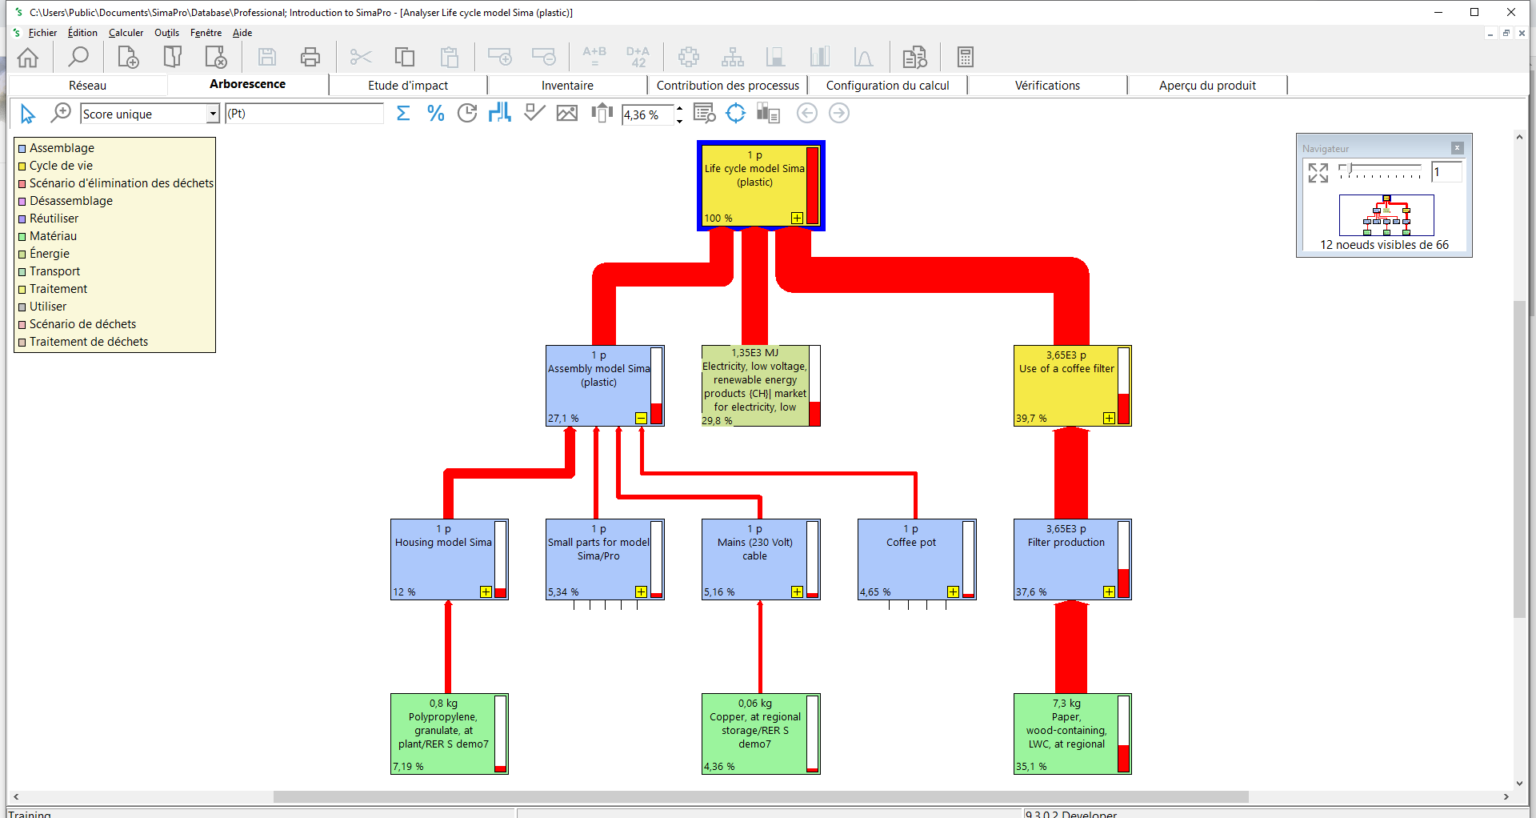Open the Inventaire tab
This screenshot has height=818, width=1536.
click(567, 86)
